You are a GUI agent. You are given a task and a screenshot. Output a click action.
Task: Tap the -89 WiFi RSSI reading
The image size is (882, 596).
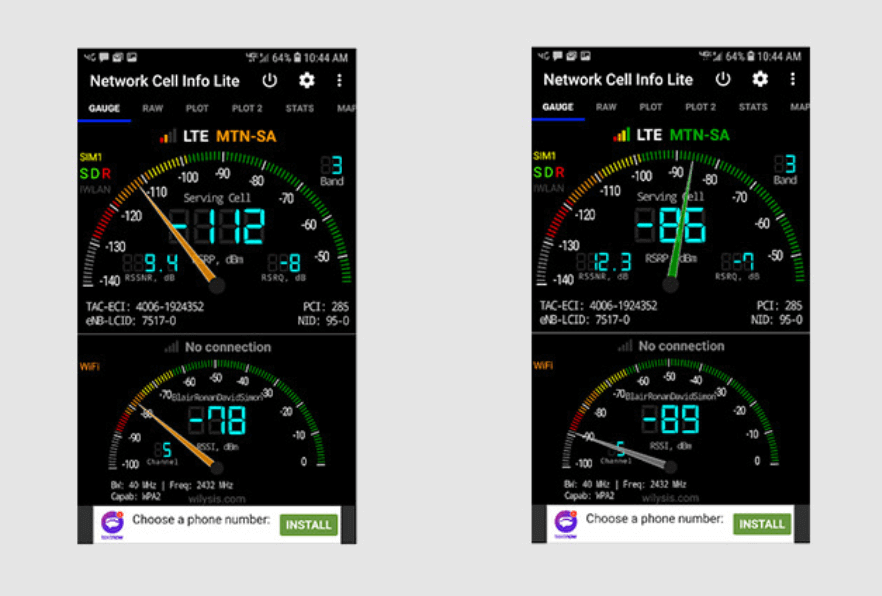coord(672,418)
